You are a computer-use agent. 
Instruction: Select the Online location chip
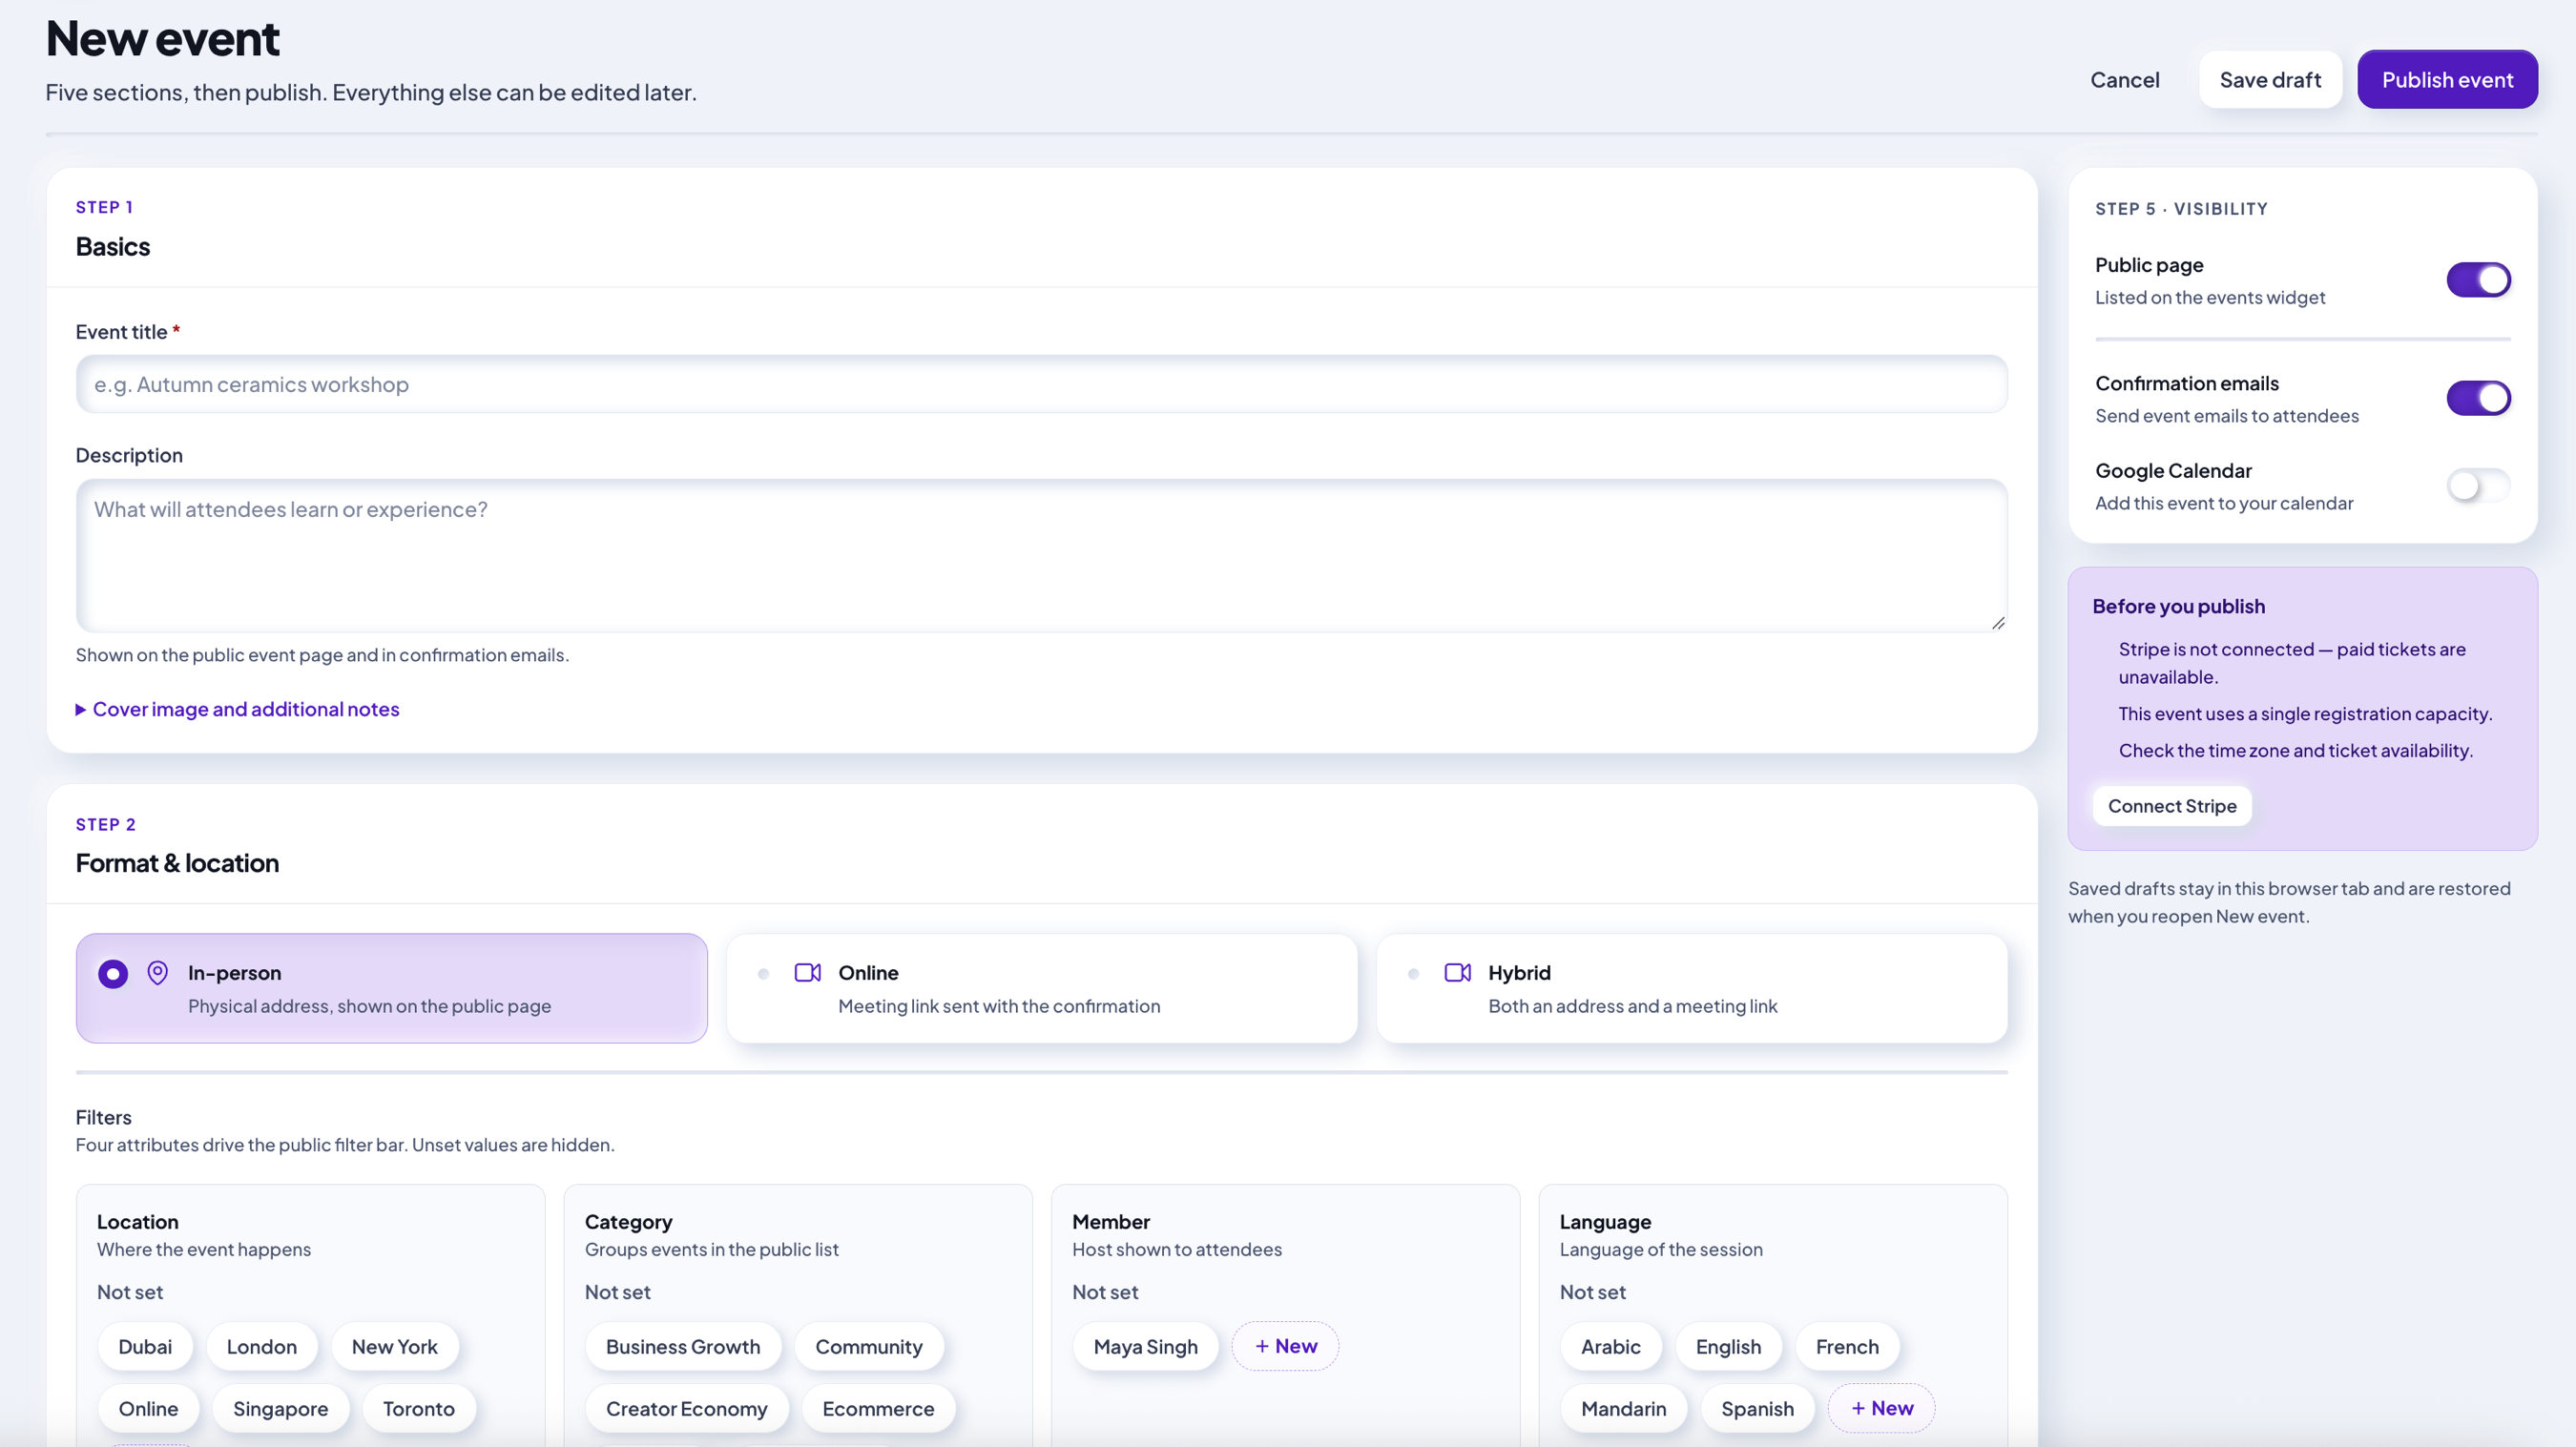pyautogui.click(x=148, y=1409)
